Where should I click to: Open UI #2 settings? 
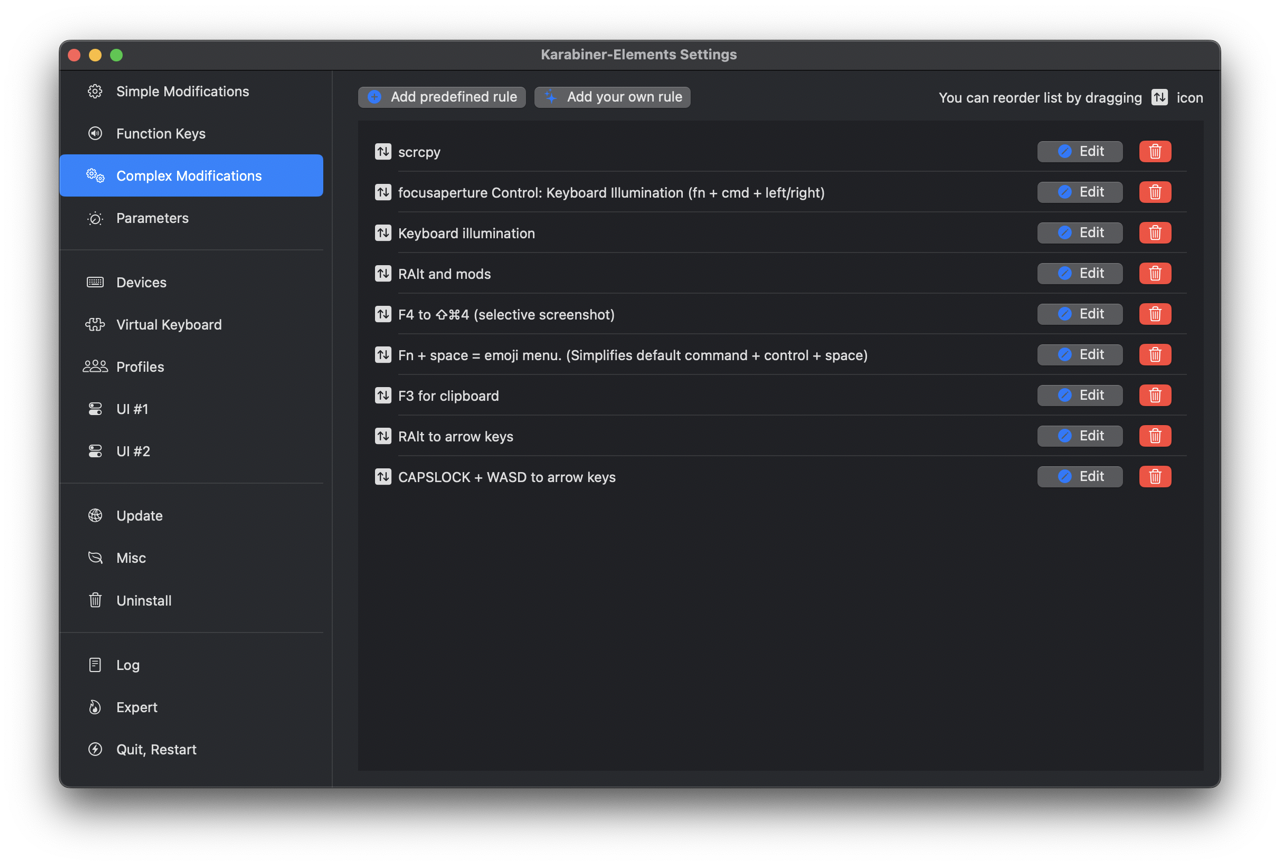click(191, 451)
